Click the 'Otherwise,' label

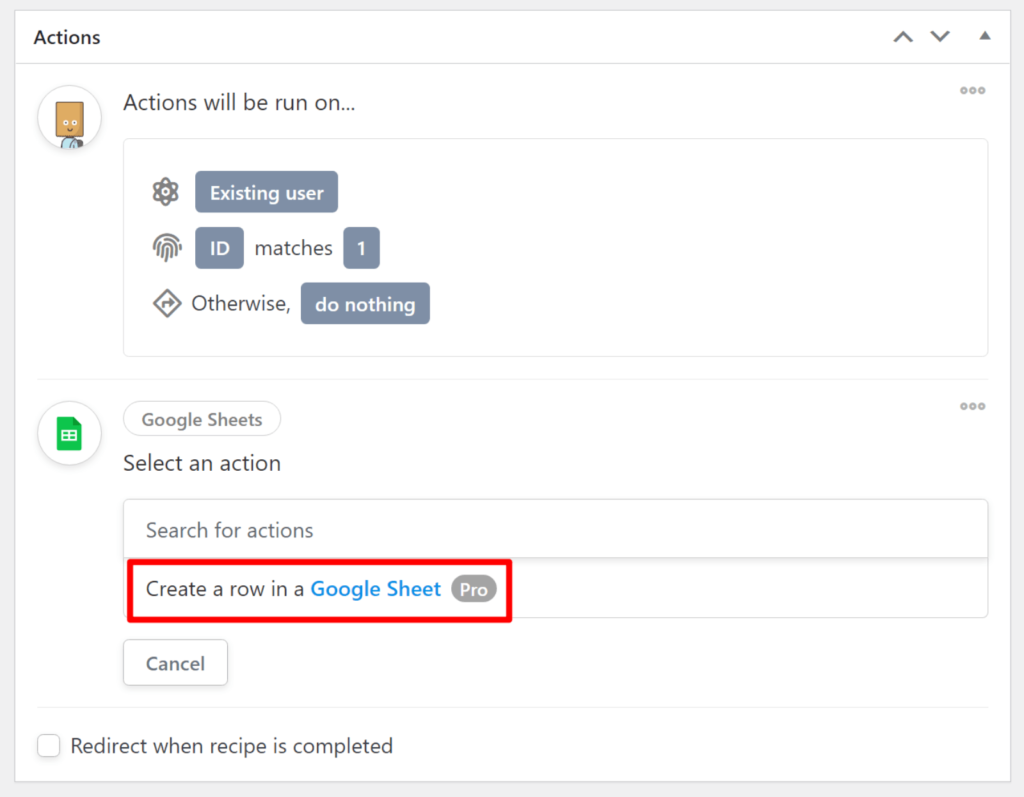240,304
